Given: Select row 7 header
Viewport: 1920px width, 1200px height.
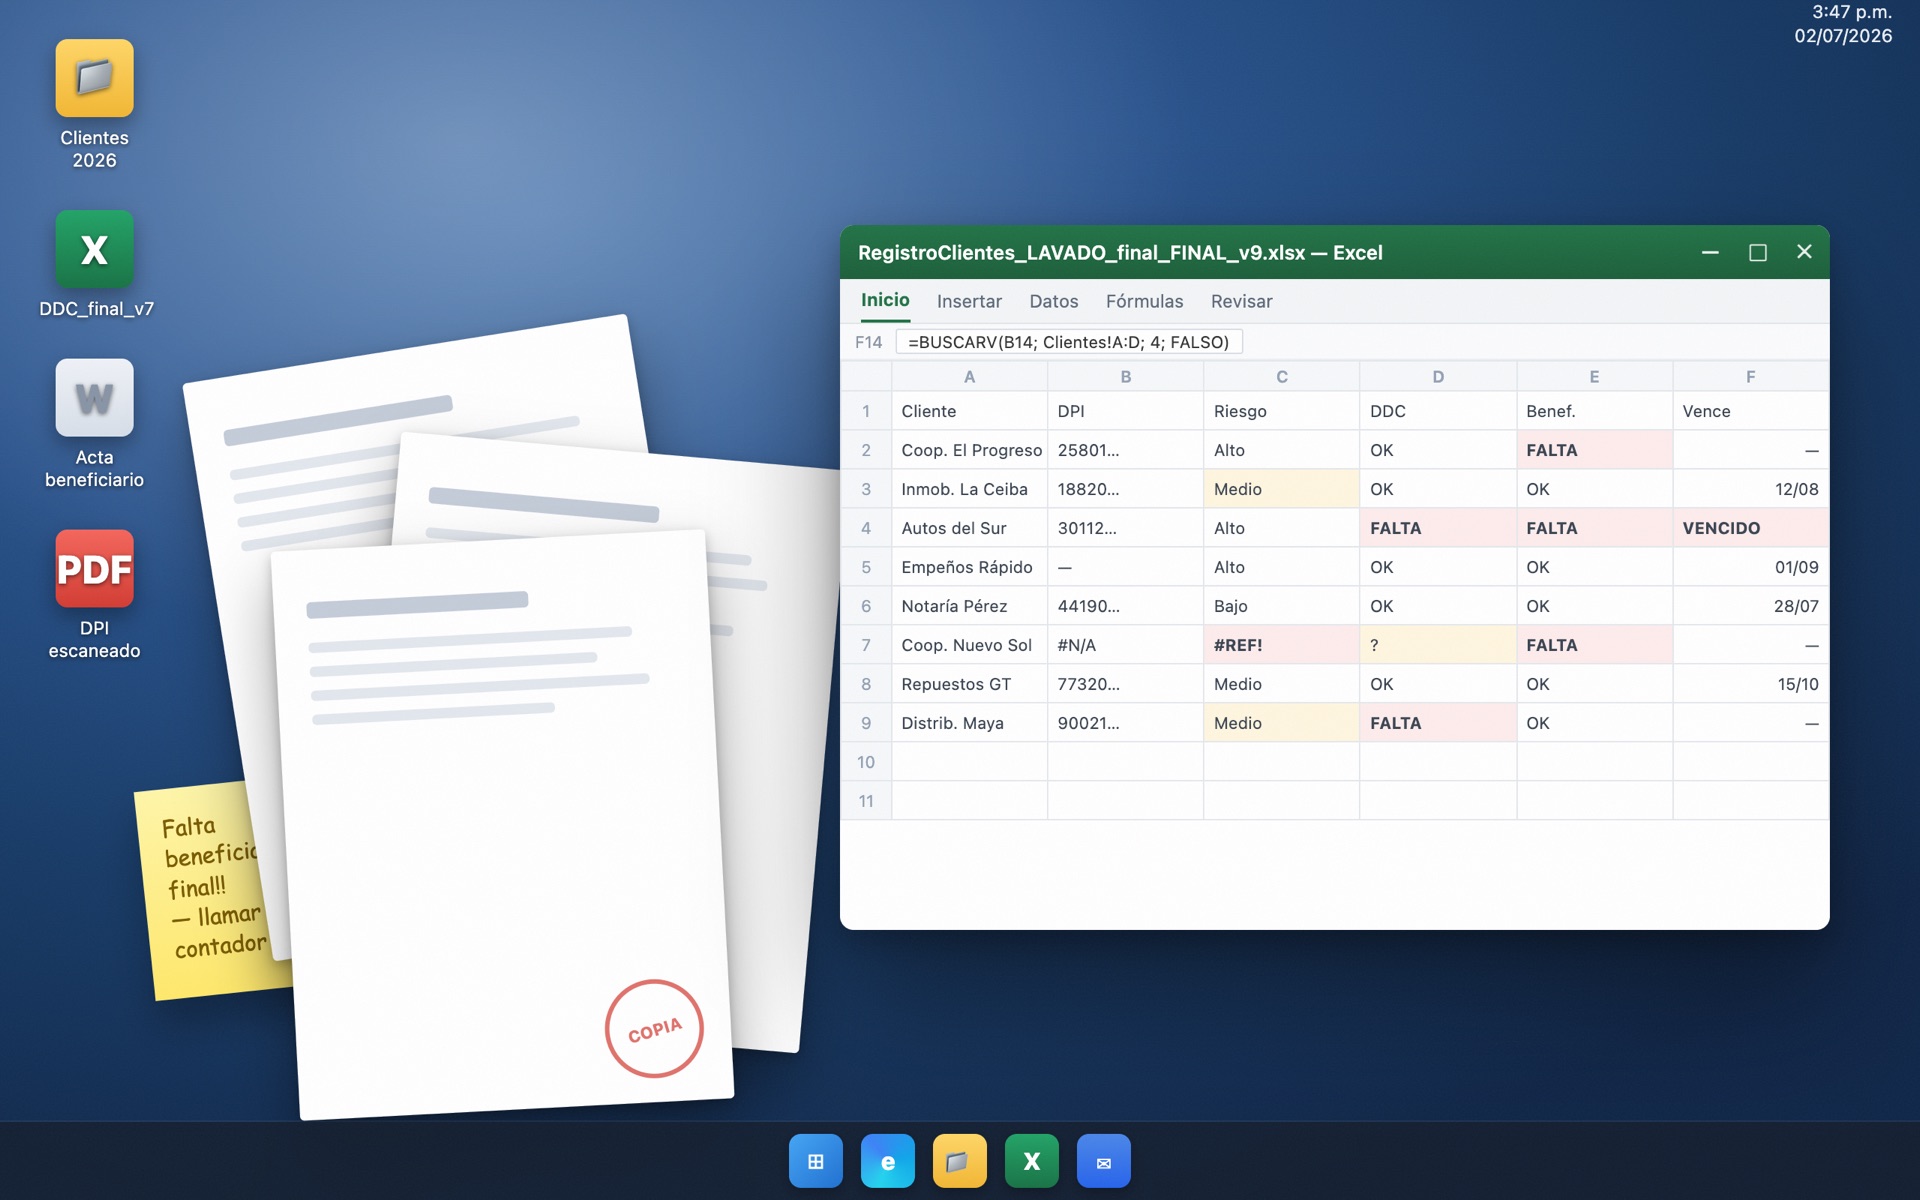Looking at the screenshot, I should click(x=866, y=645).
